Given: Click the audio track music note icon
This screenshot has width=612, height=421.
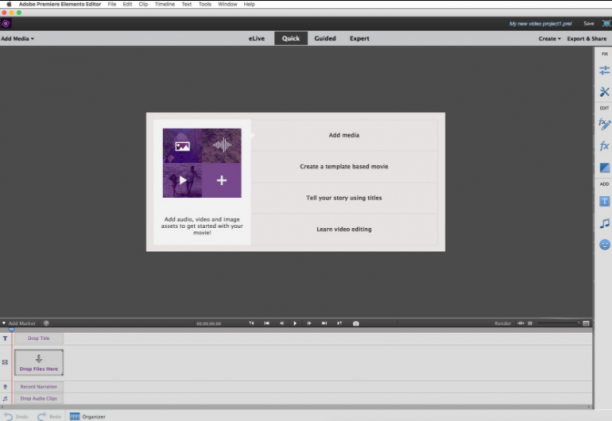Looking at the screenshot, I should coord(5,398).
